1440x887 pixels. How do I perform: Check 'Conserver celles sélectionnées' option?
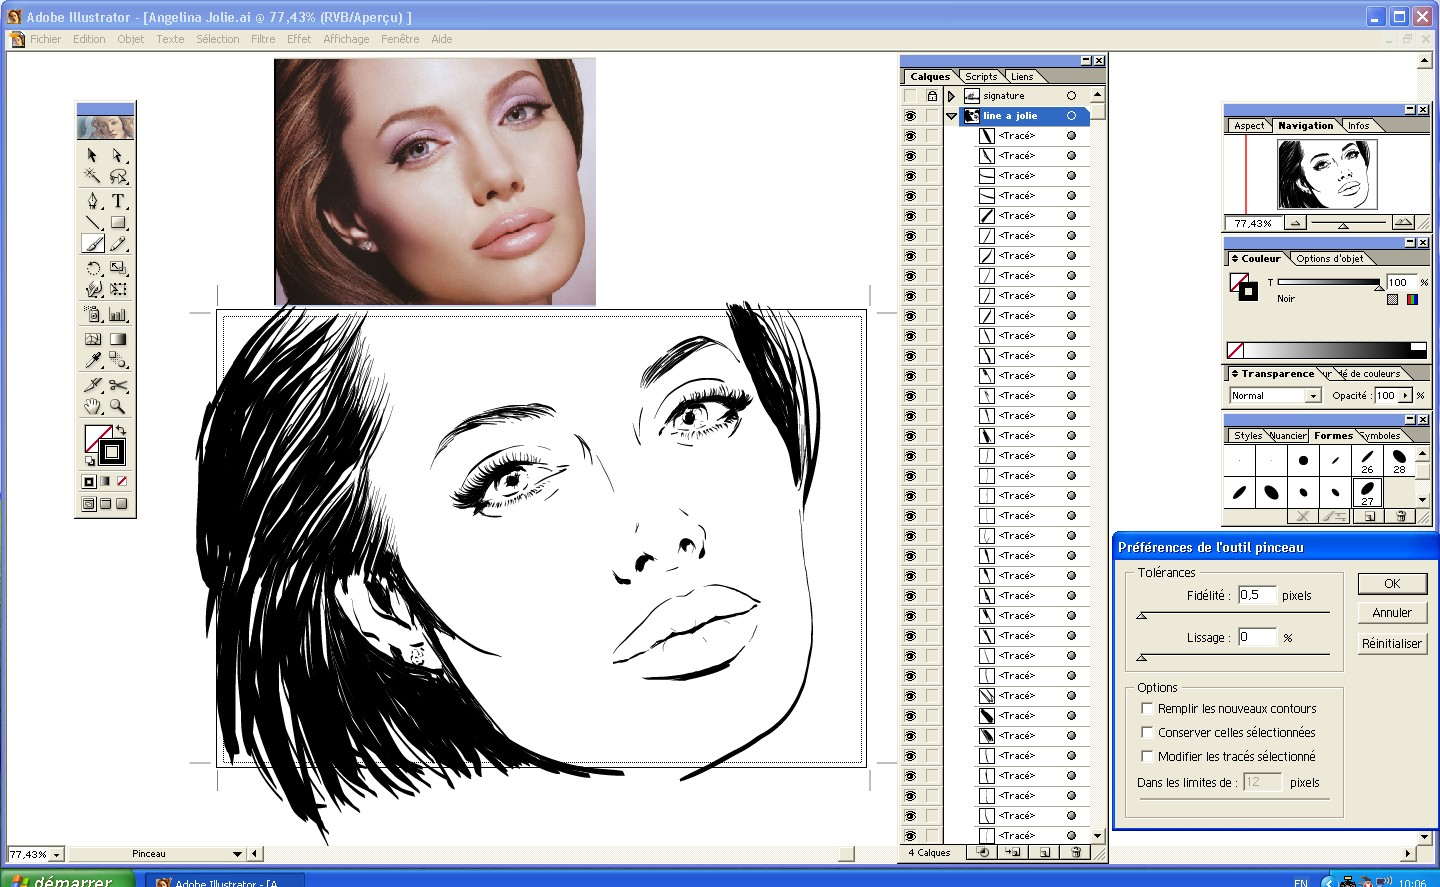1147,732
